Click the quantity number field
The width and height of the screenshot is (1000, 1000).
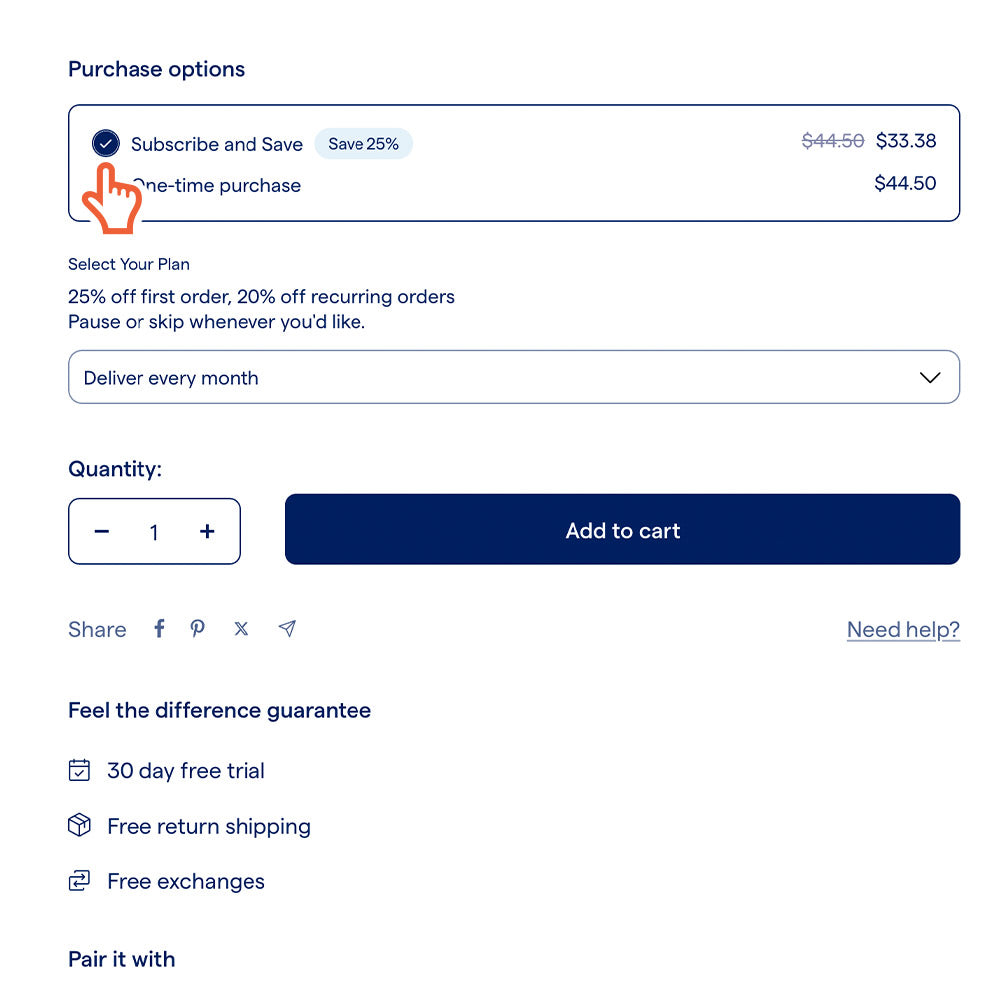[154, 532]
